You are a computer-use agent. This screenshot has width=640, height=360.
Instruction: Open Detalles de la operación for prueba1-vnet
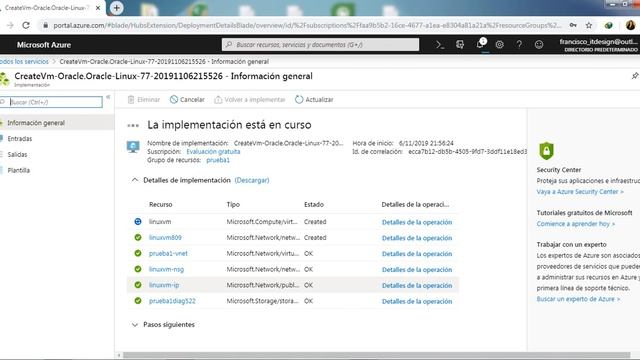[x=417, y=254]
